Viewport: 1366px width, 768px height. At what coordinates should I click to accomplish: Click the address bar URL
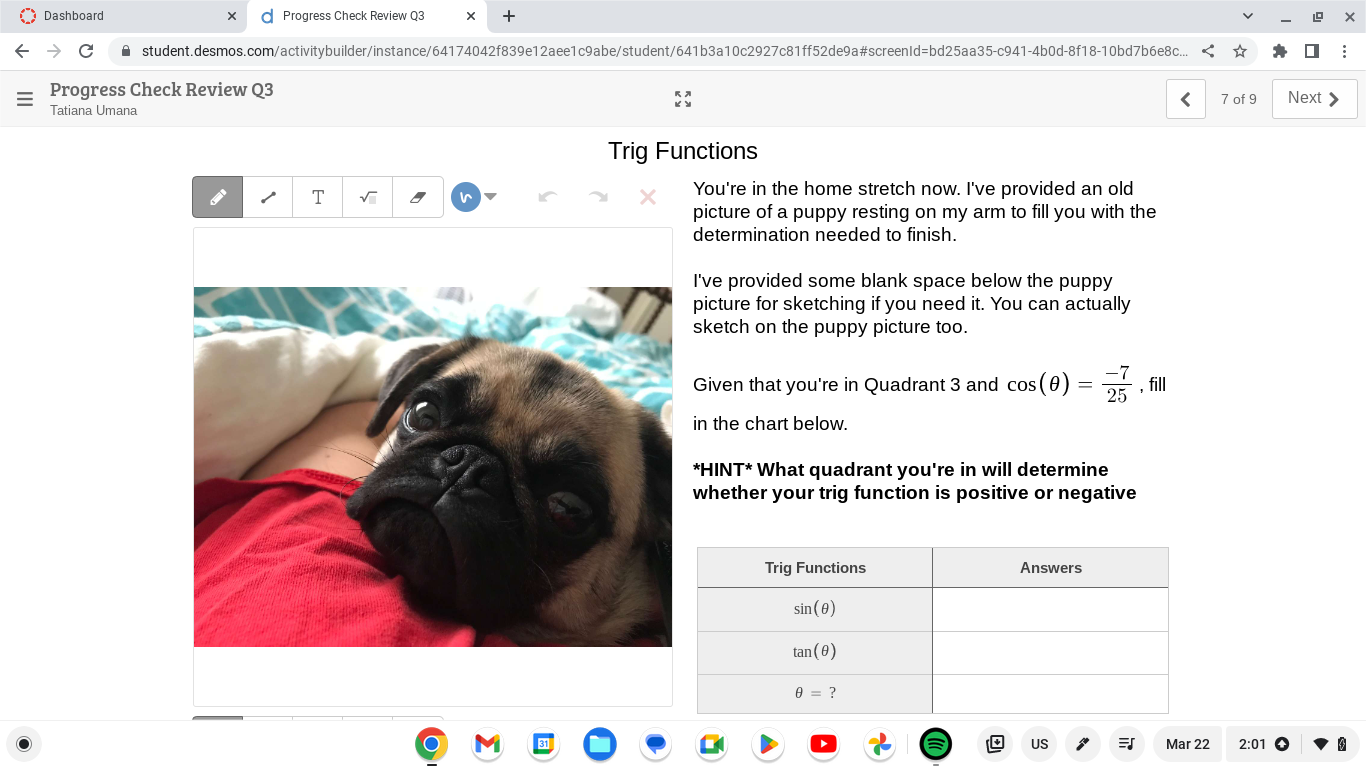(665, 51)
